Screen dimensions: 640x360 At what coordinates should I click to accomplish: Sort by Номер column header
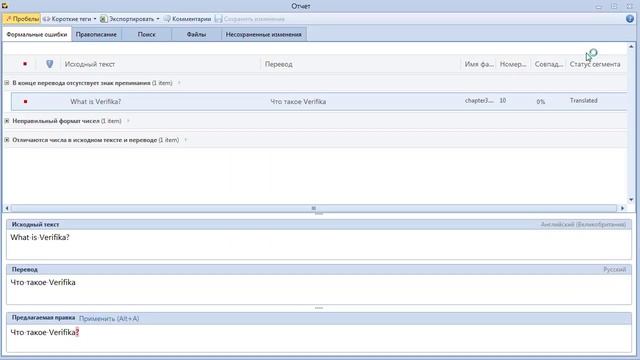513,64
